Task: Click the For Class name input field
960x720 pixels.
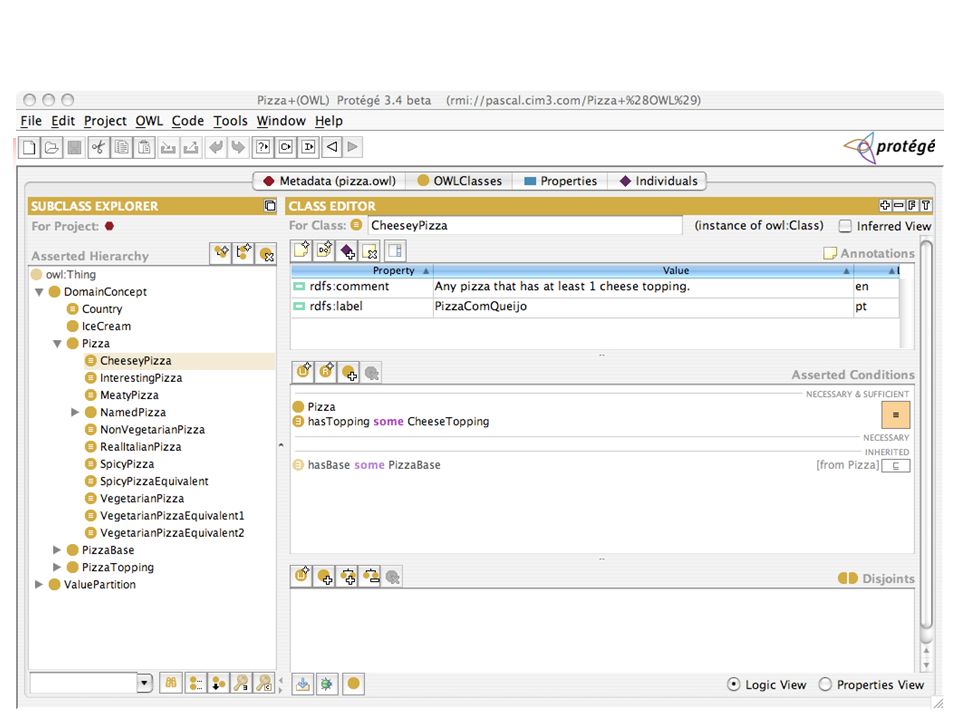Action: [x=525, y=225]
